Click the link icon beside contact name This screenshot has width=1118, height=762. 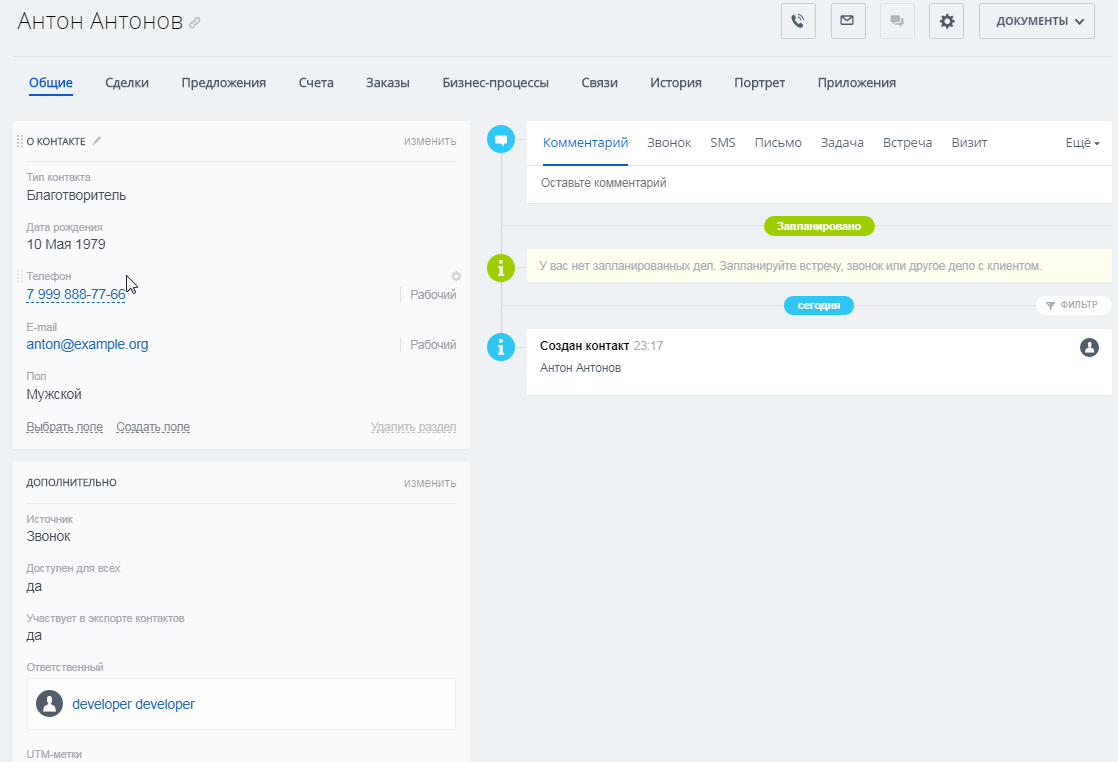[x=195, y=23]
